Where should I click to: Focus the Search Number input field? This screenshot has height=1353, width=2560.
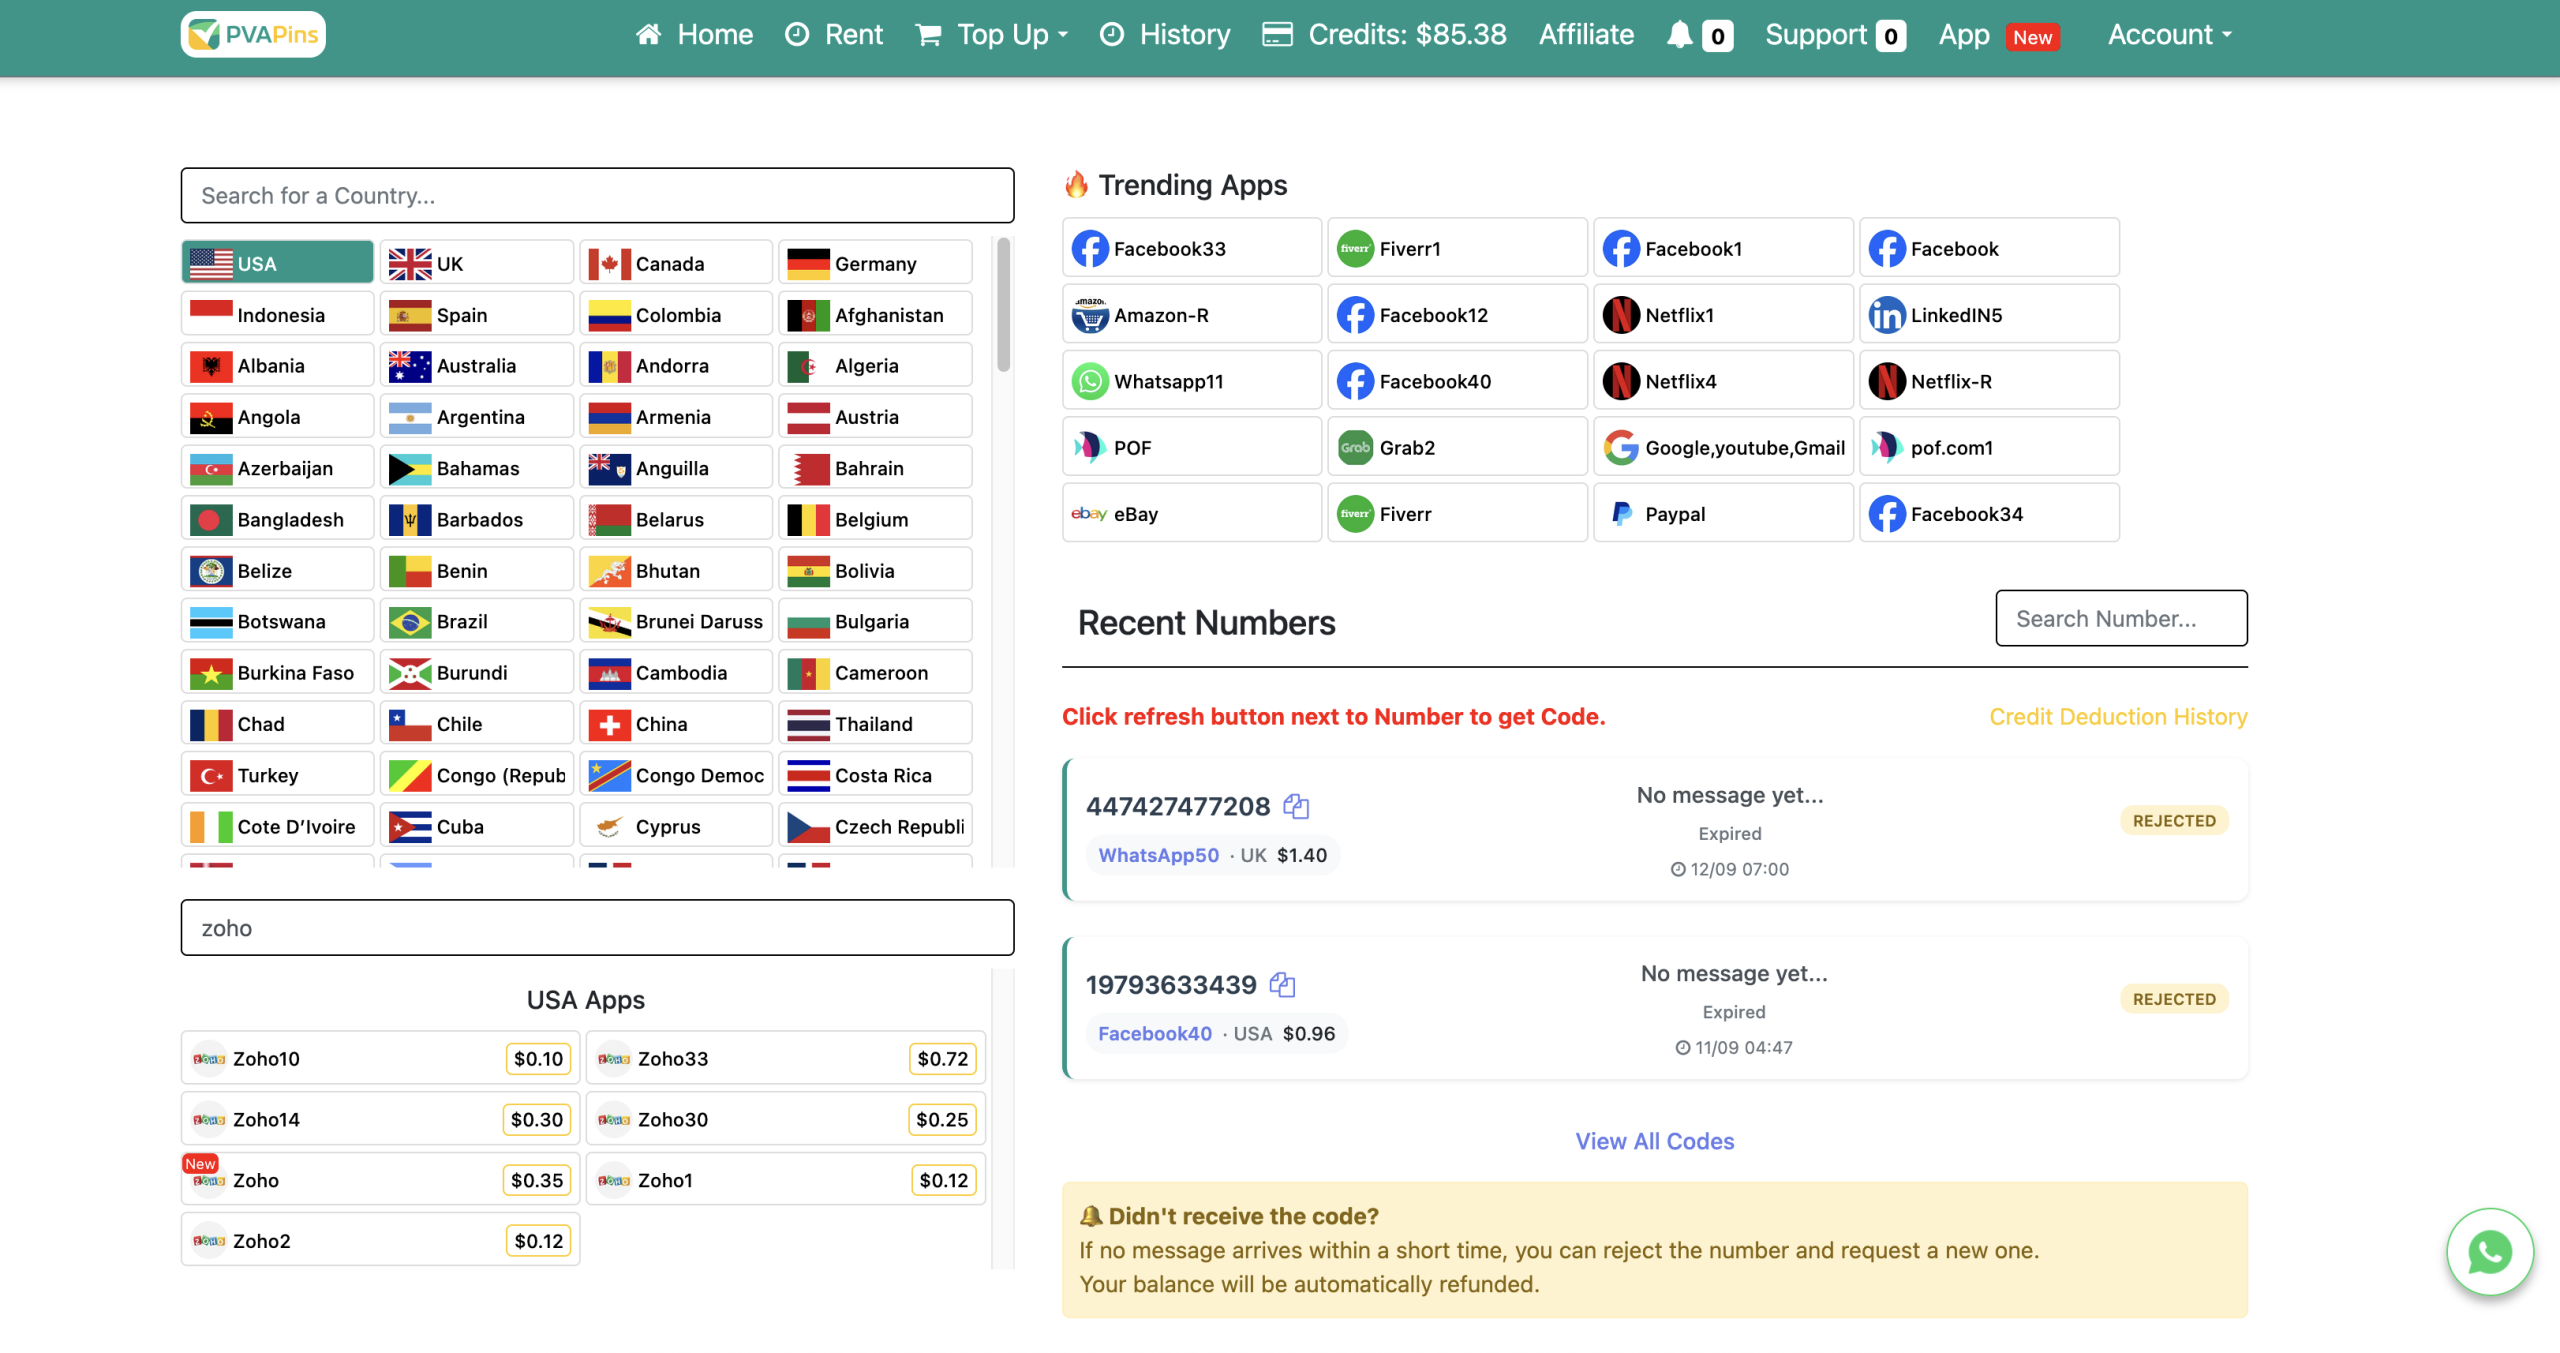[x=2120, y=618]
